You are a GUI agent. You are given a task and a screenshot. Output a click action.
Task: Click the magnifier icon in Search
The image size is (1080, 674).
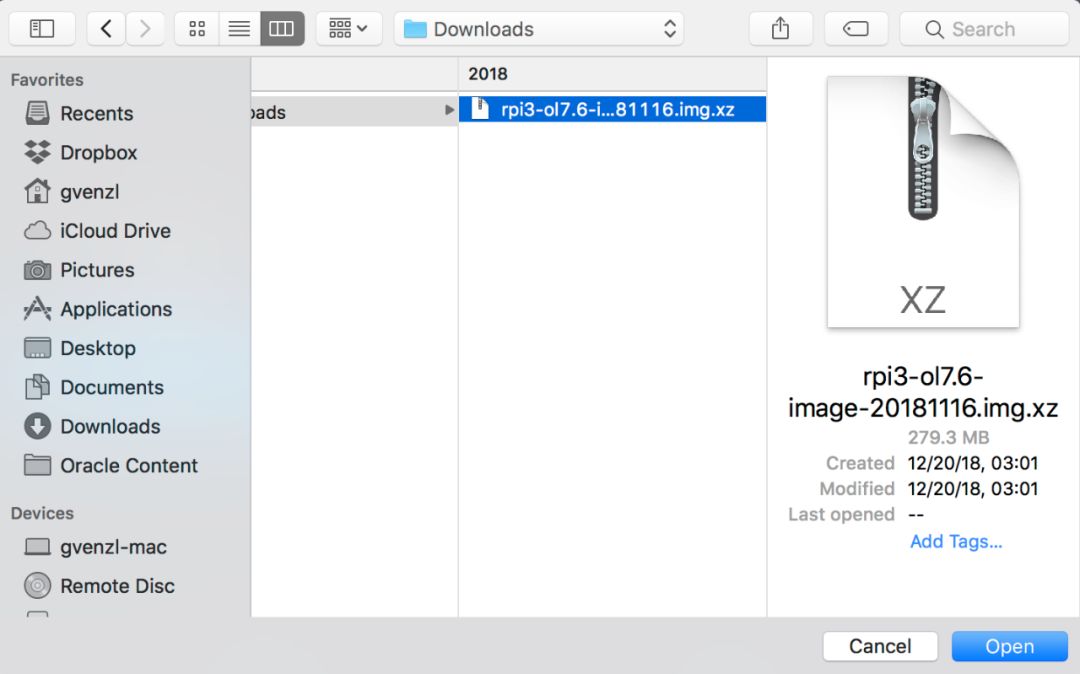pos(934,29)
